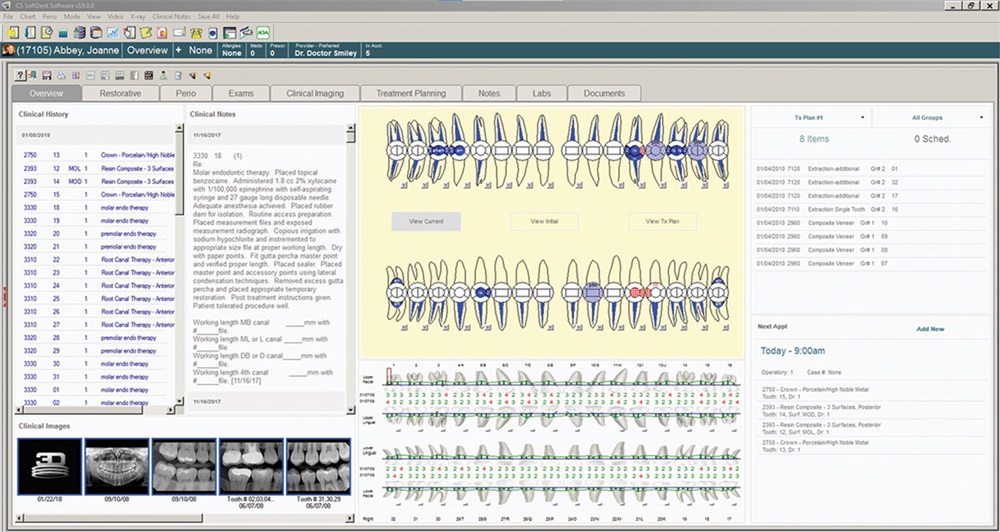1000x532 pixels.
Task: Click Save All in the menu bar
Action: point(208,16)
